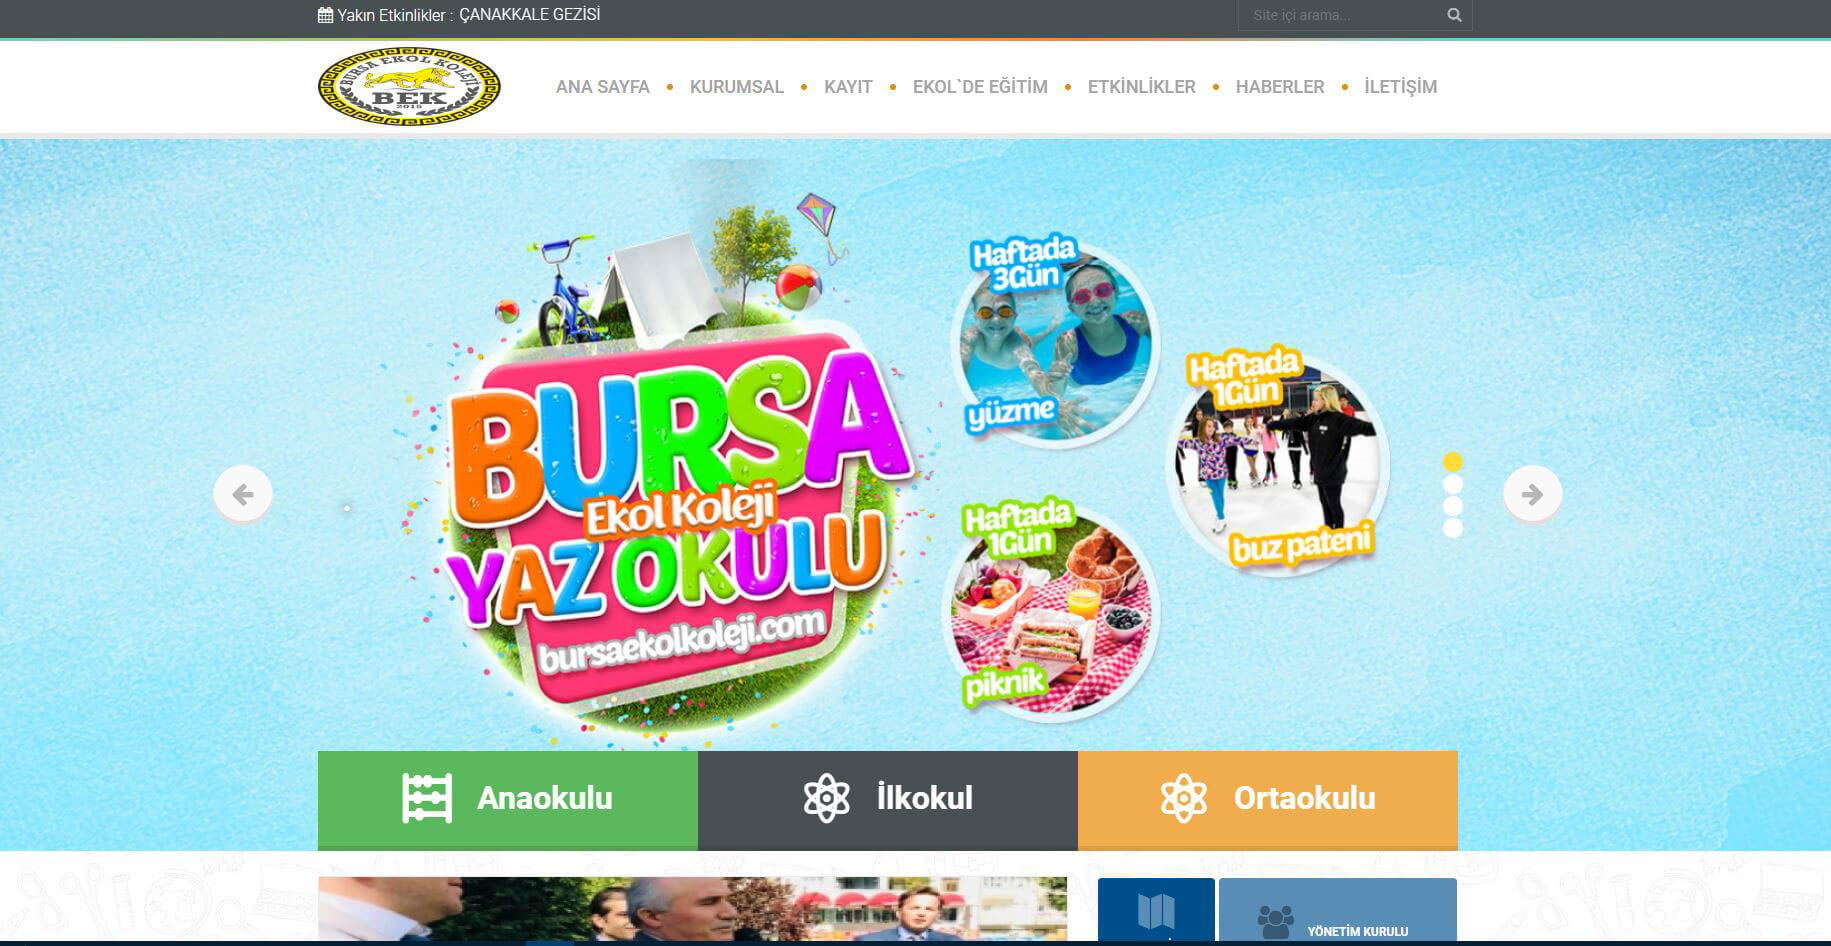1831x946 pixels.
Task: Click the atom icon on the İlkokul tile
Action: 827,798
